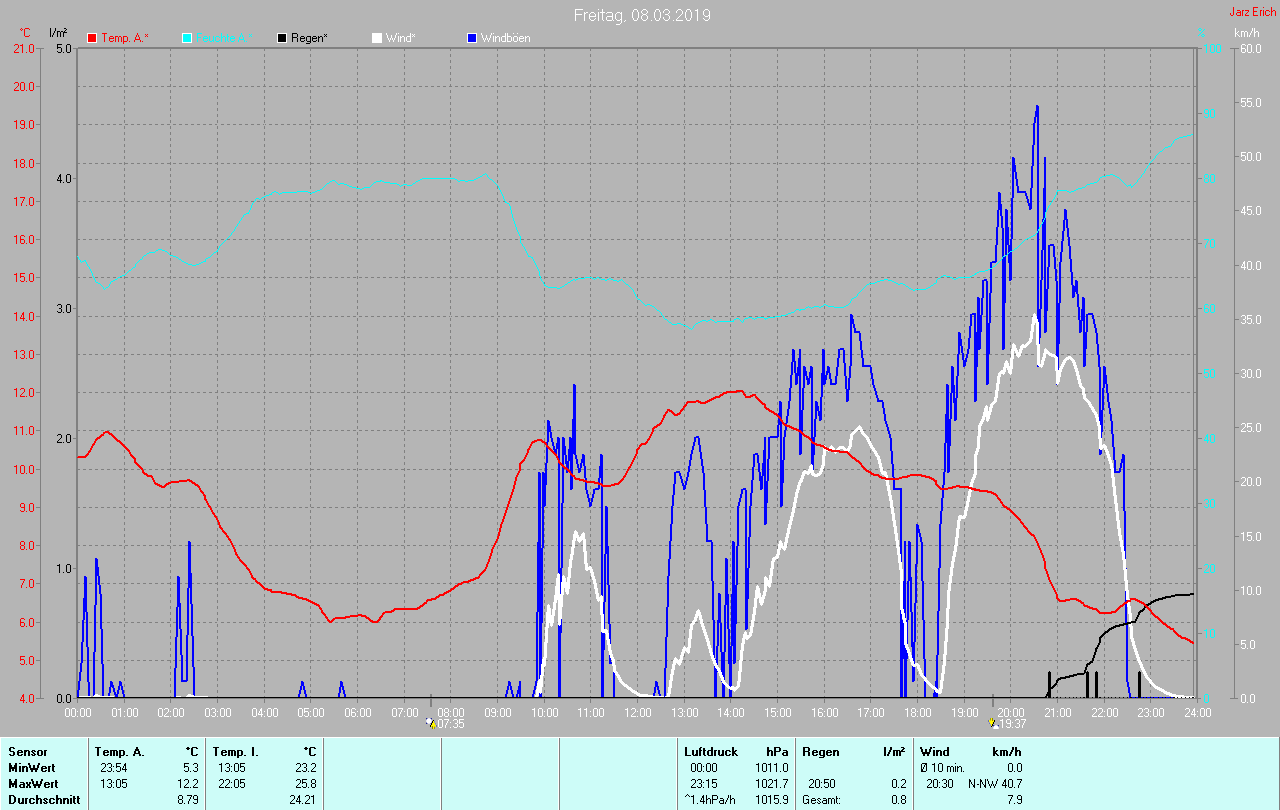1280x810 pixels.
Task: Click the '03:00' time axis label
Action: pos(218,713)
